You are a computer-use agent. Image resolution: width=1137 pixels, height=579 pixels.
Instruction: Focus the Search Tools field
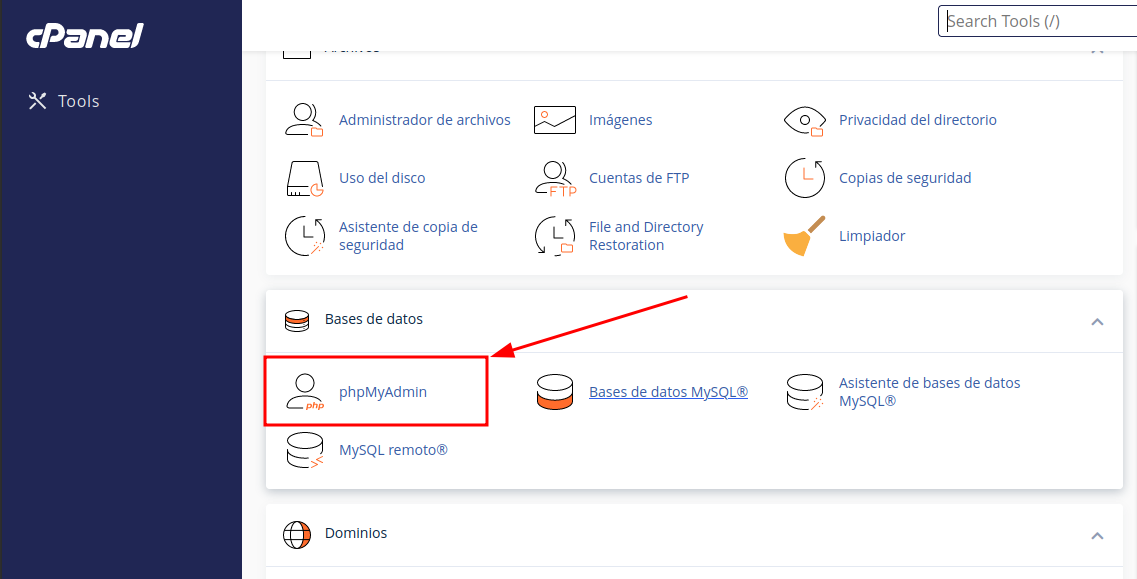click(1038, 21)
